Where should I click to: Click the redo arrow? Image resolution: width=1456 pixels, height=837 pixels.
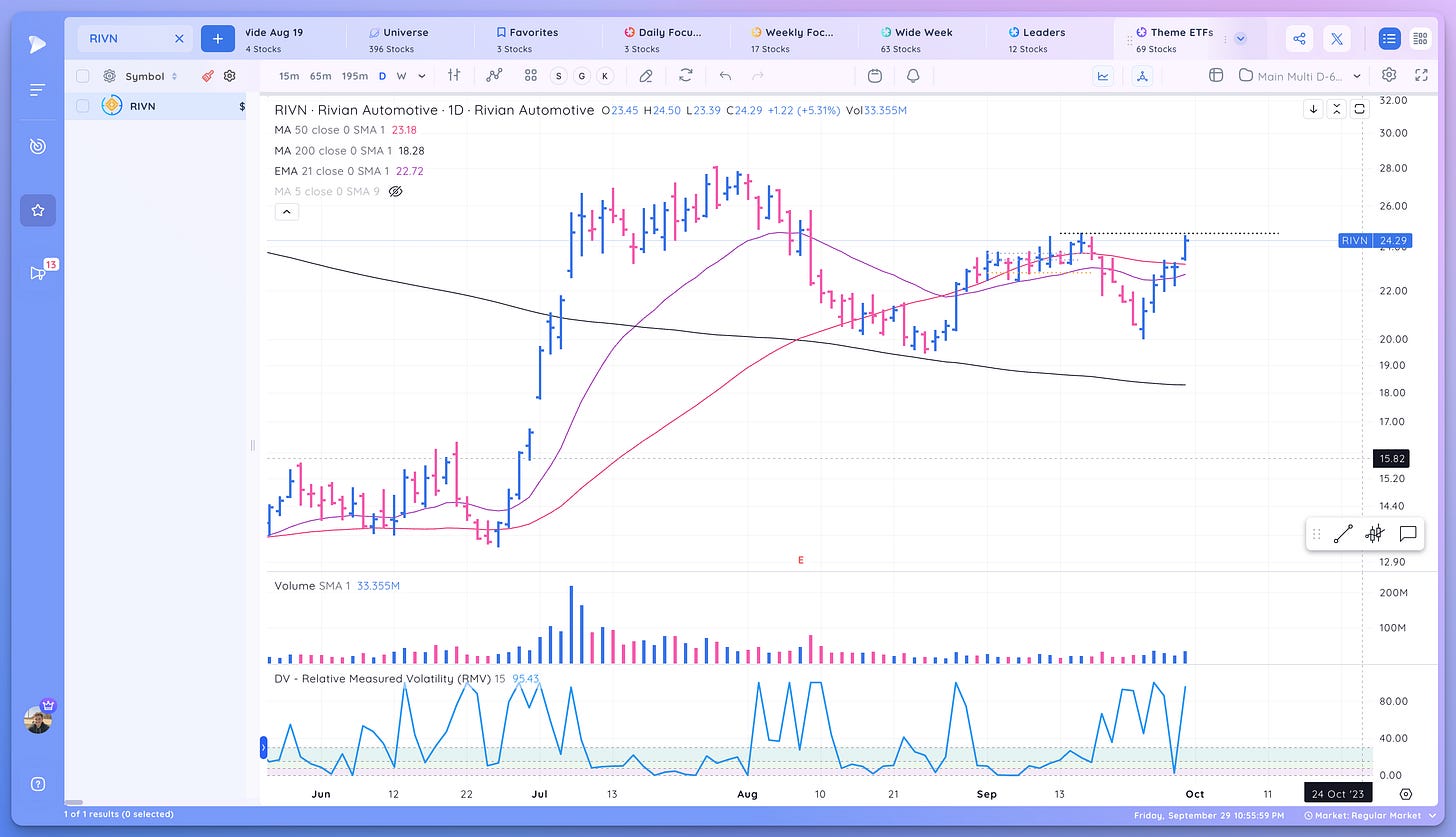757,75
